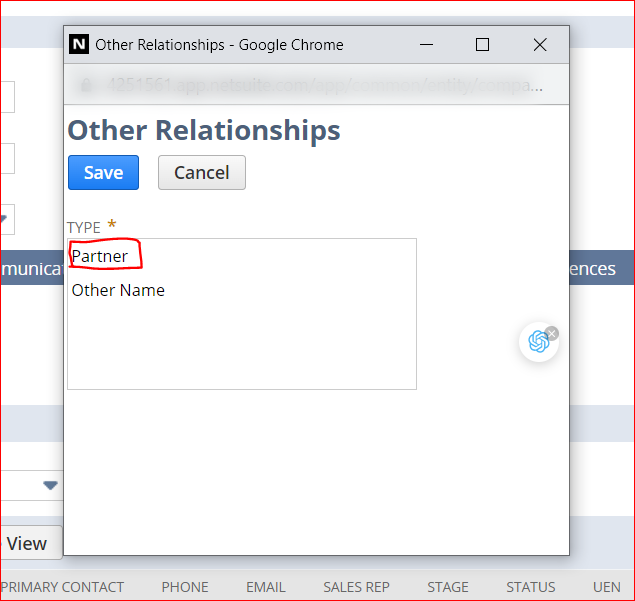The width and height of the screenshot is (635, 601).
Task: Open the ChatGPT floating assistant icon
Action: 539,342
